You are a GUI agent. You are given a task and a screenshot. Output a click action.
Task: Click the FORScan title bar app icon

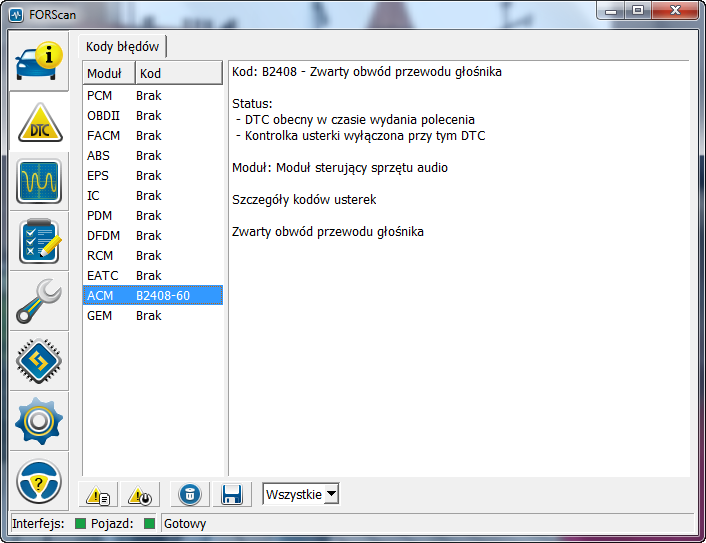16,15
